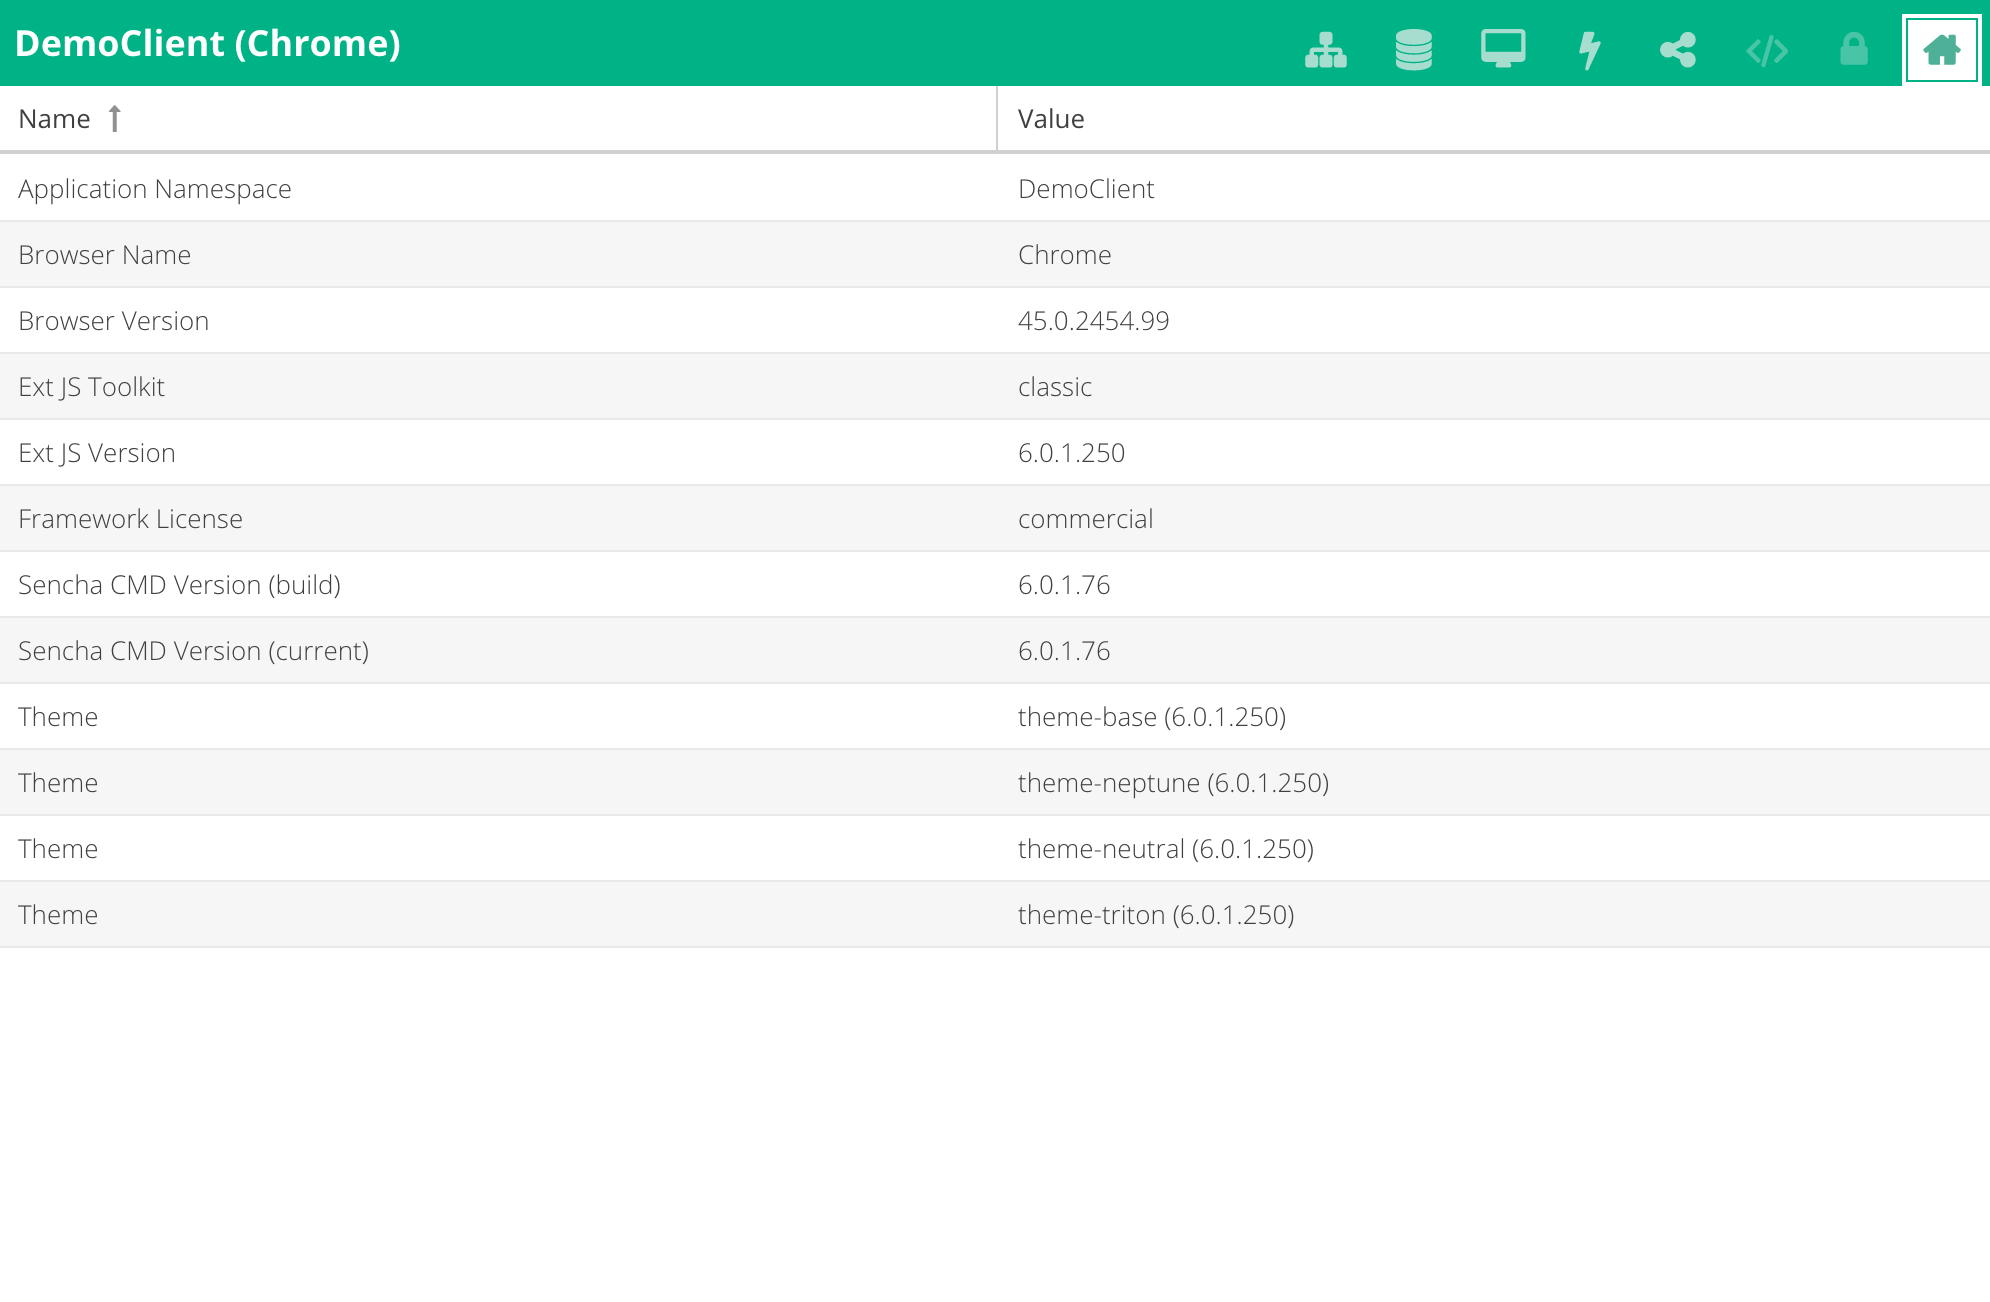Click the lightning bolt events icon

1589,49
